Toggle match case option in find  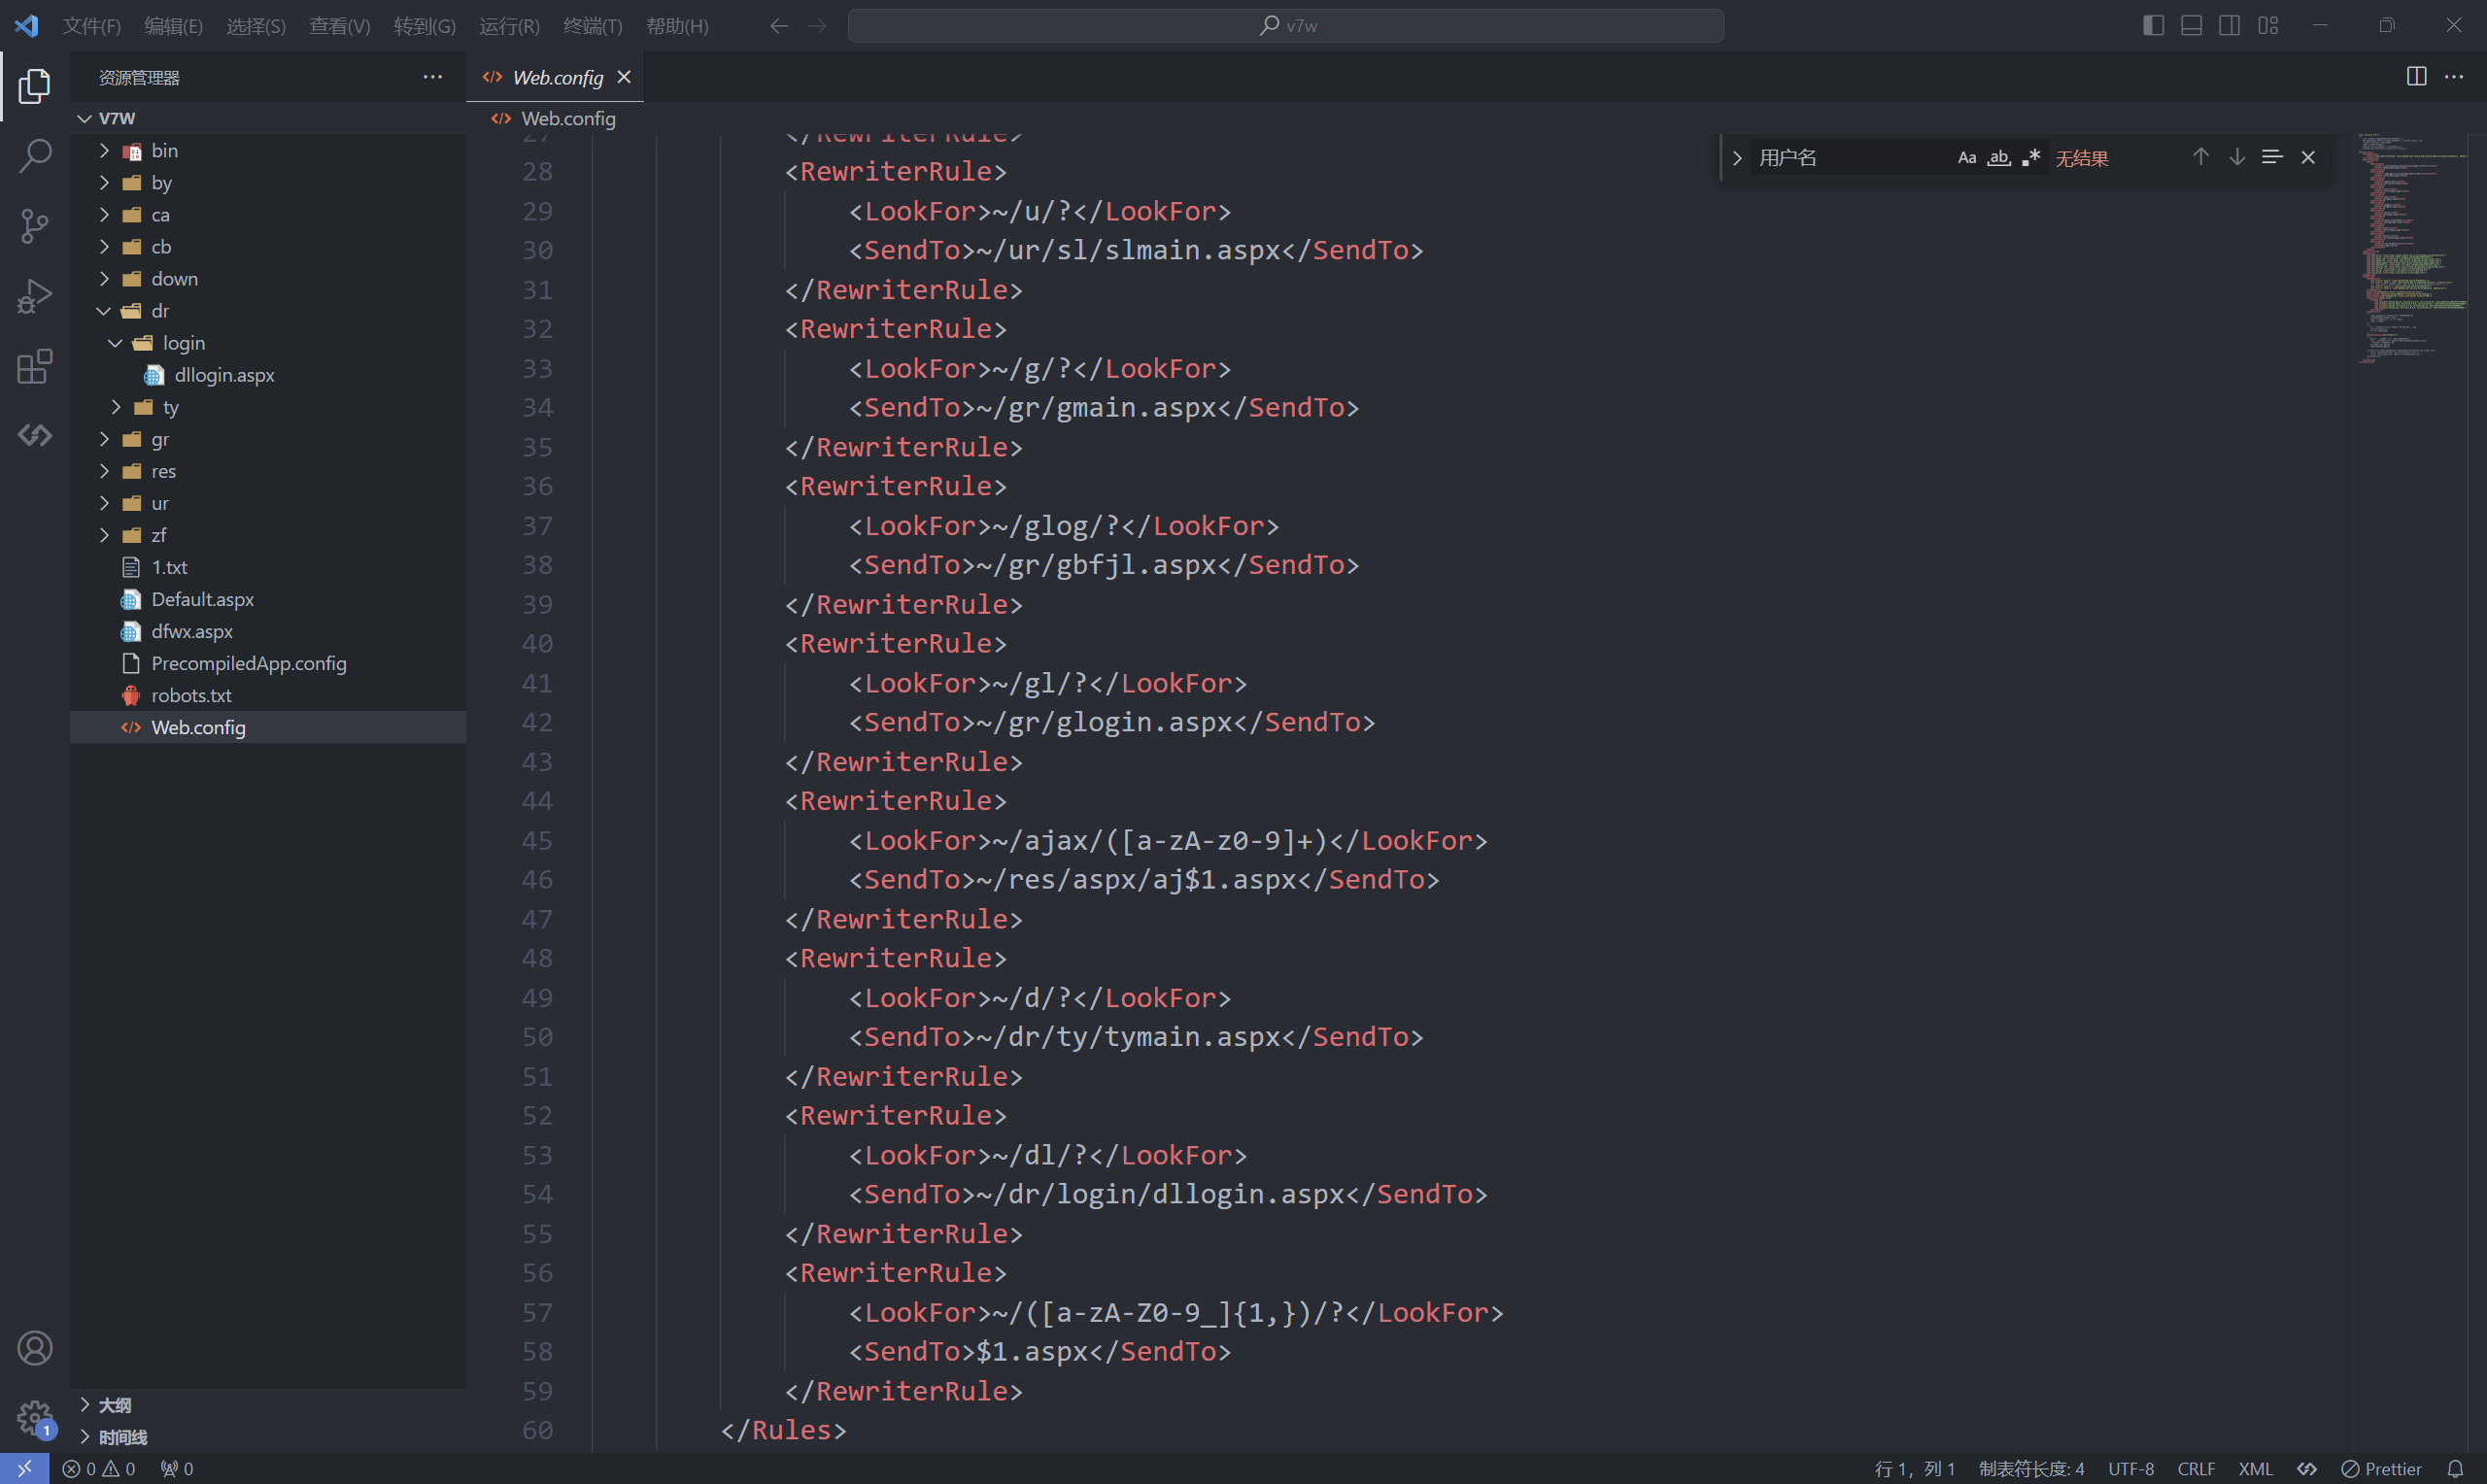1966,157
